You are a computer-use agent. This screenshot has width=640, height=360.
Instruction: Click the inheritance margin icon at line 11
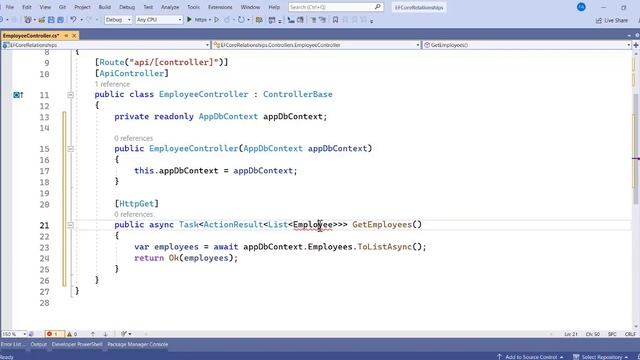coord(18,95)
